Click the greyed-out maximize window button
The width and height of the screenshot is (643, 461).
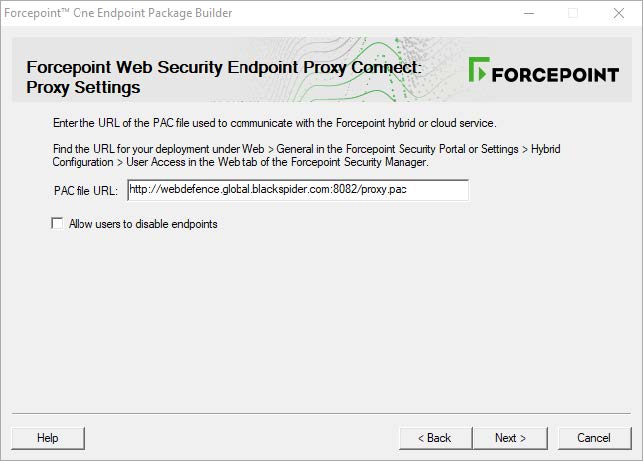(573, 13)
